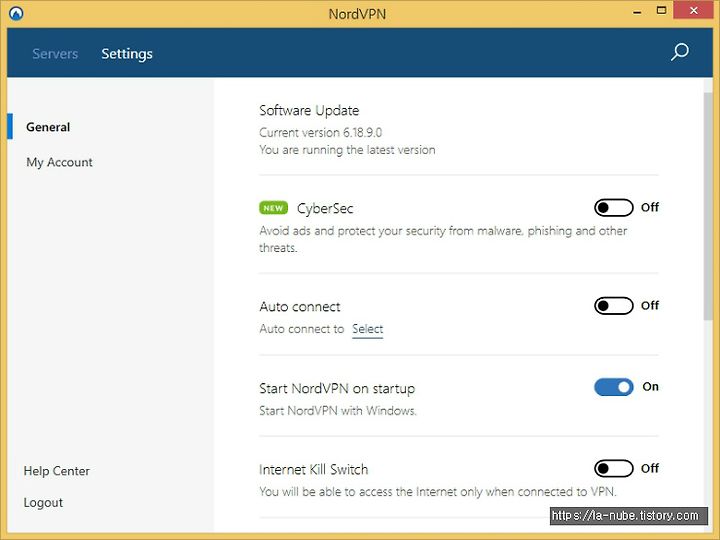Click the search magnifier icon
This screenshot has height=540, width=720.
tap(680, 52)
